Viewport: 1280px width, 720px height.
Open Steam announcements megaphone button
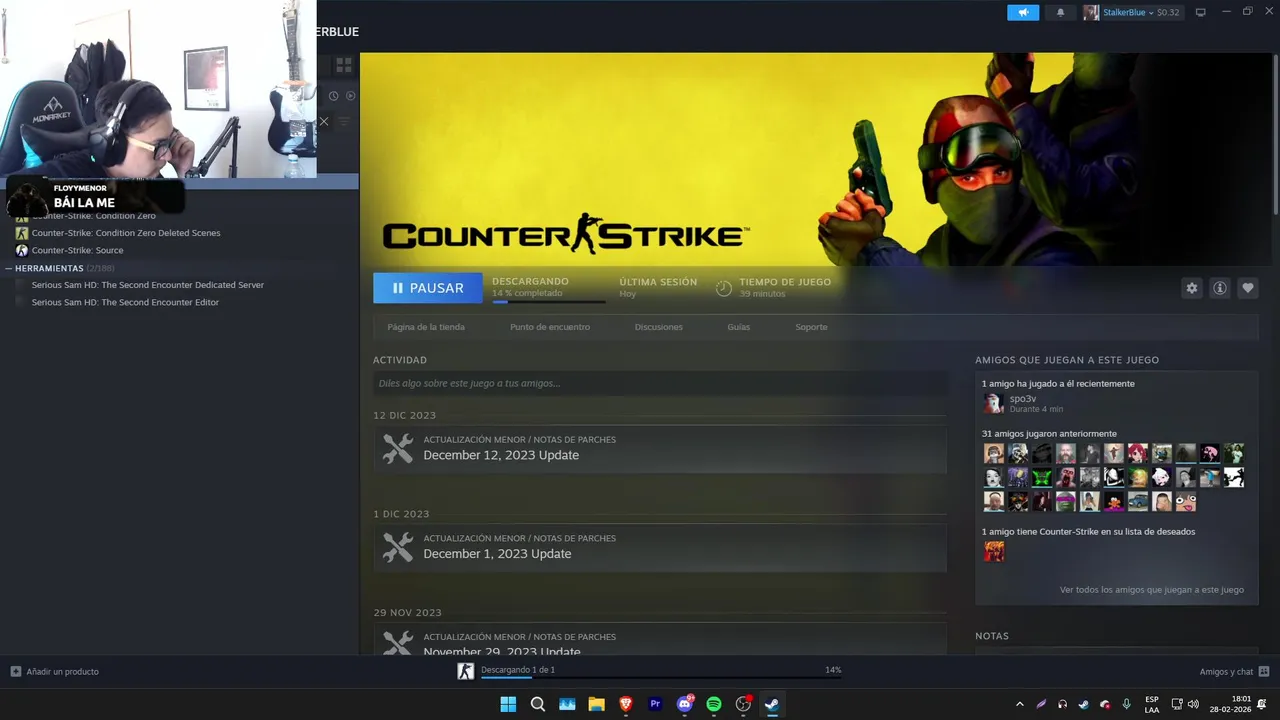1023,12
